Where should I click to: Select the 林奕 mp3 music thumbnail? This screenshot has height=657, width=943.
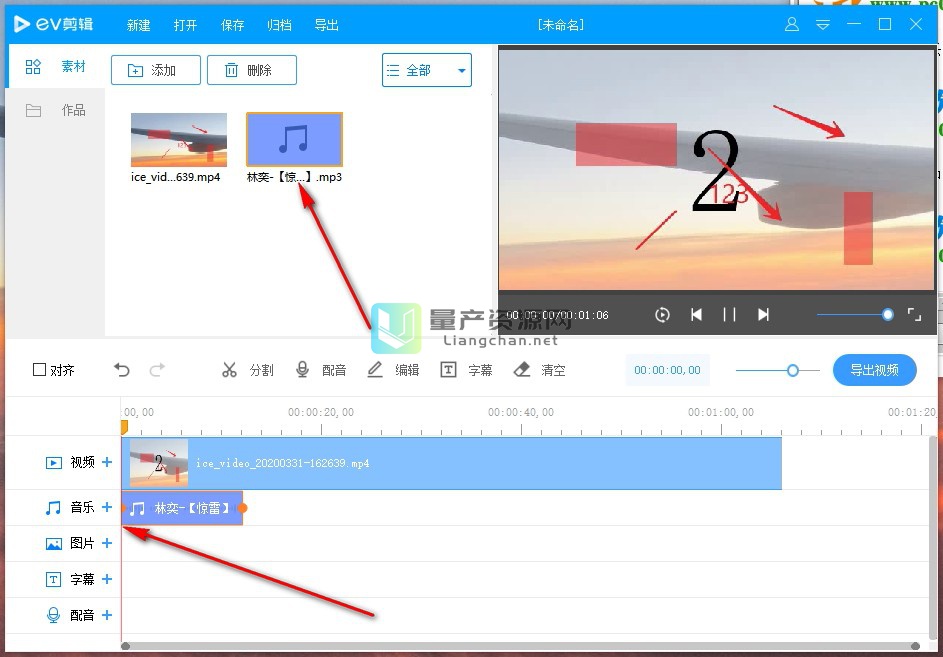(295, 140)
